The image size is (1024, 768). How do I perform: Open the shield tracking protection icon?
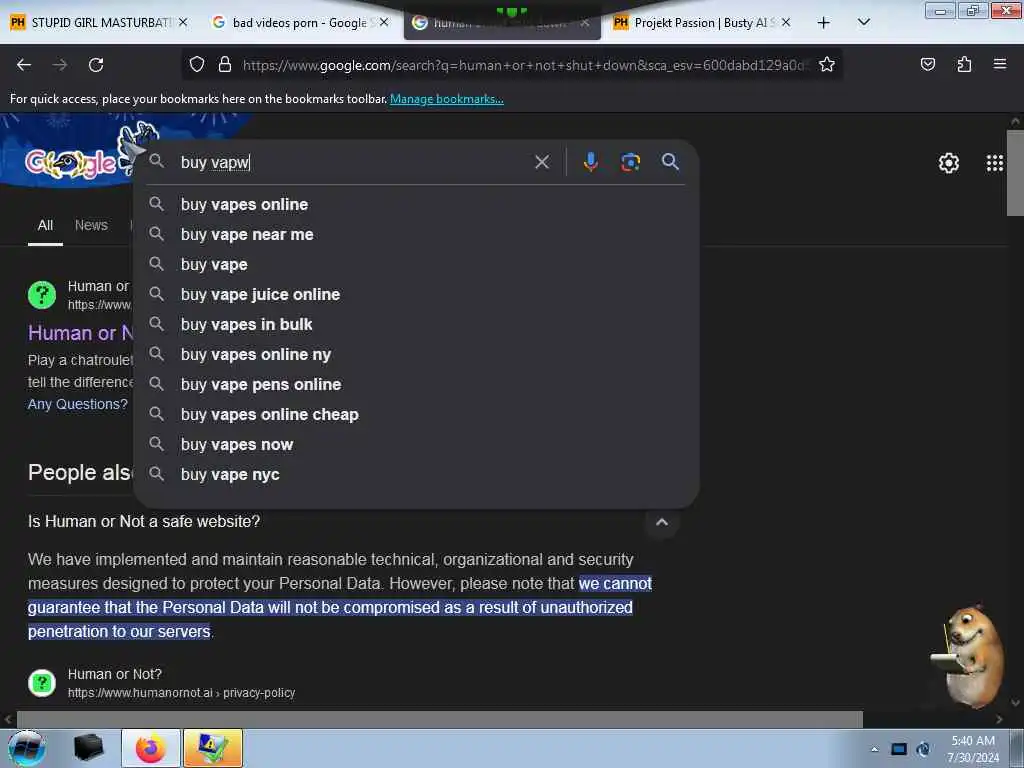pyautogui.click(x=197, y=64)
